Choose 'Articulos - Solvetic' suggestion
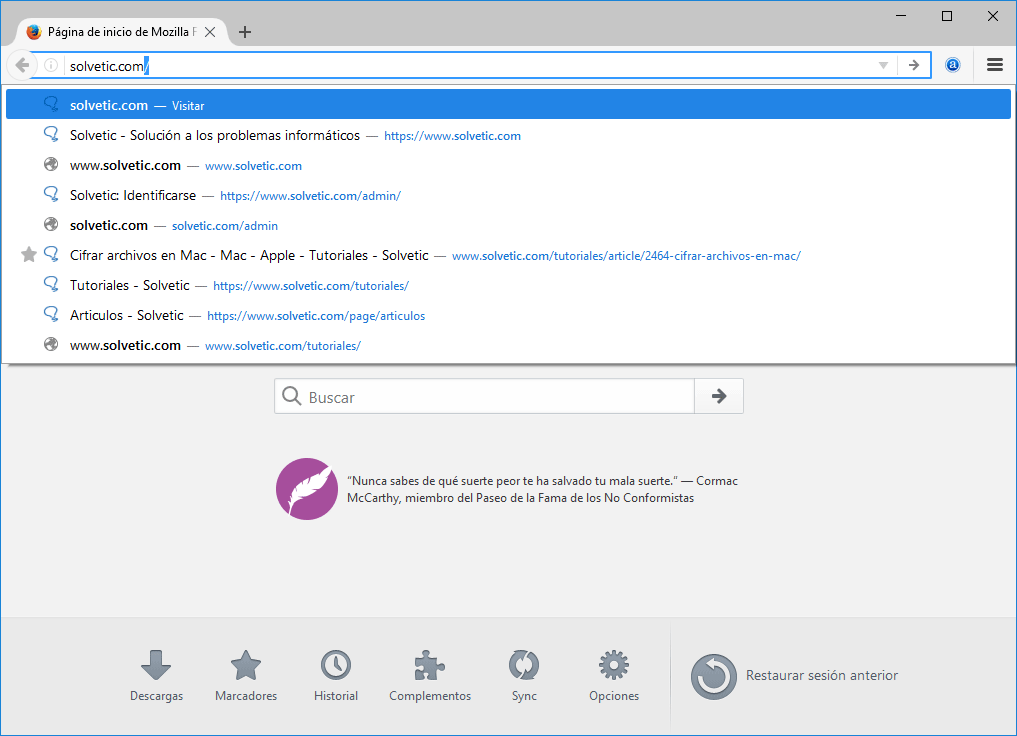 [508, 315]
